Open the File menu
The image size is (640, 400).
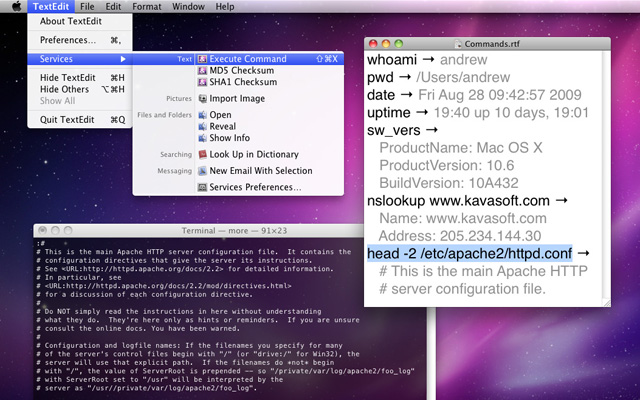87,7
